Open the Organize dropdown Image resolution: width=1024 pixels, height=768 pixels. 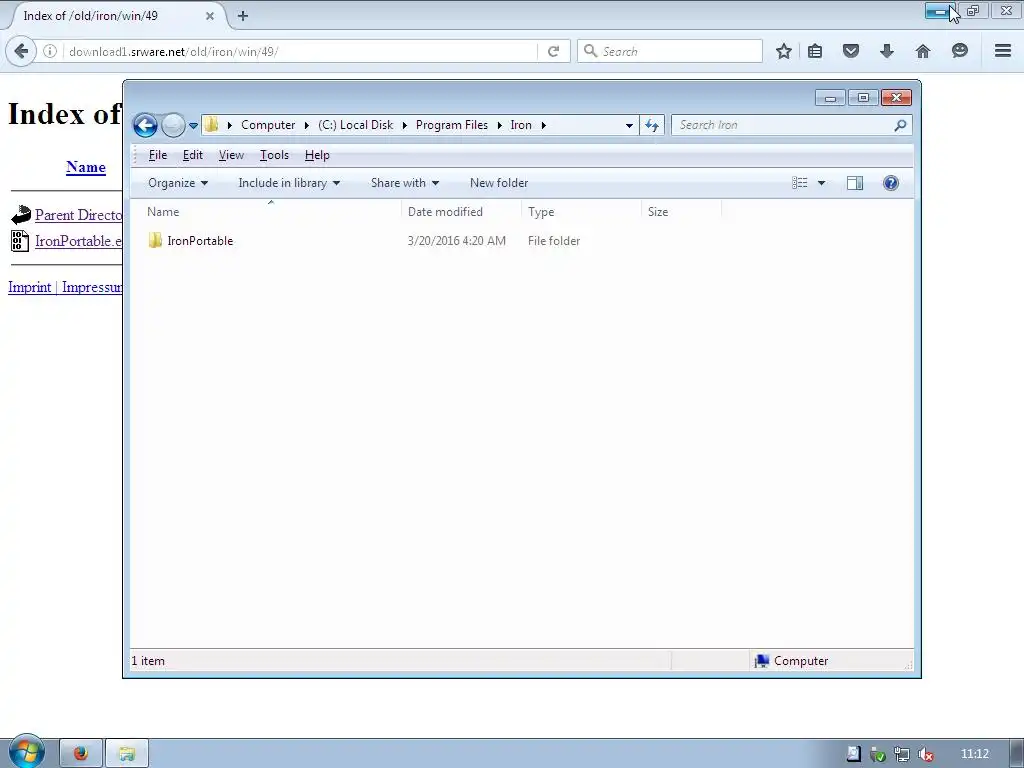[x=178, y=183]
